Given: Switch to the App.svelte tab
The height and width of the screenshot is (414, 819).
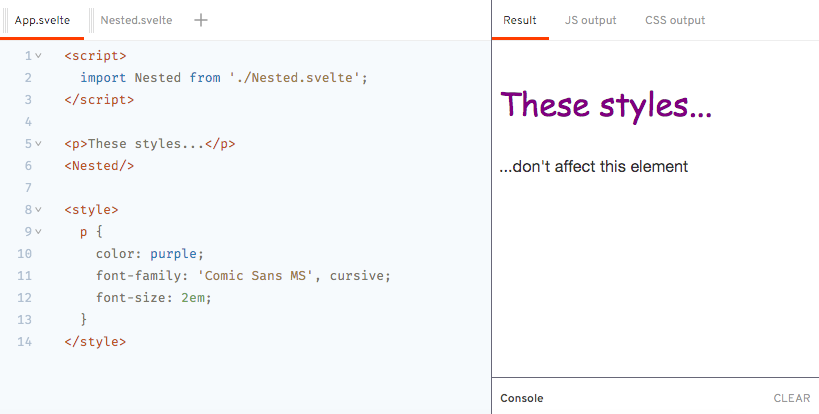Looking at the screenshot, I should click(x=42, y=20).
